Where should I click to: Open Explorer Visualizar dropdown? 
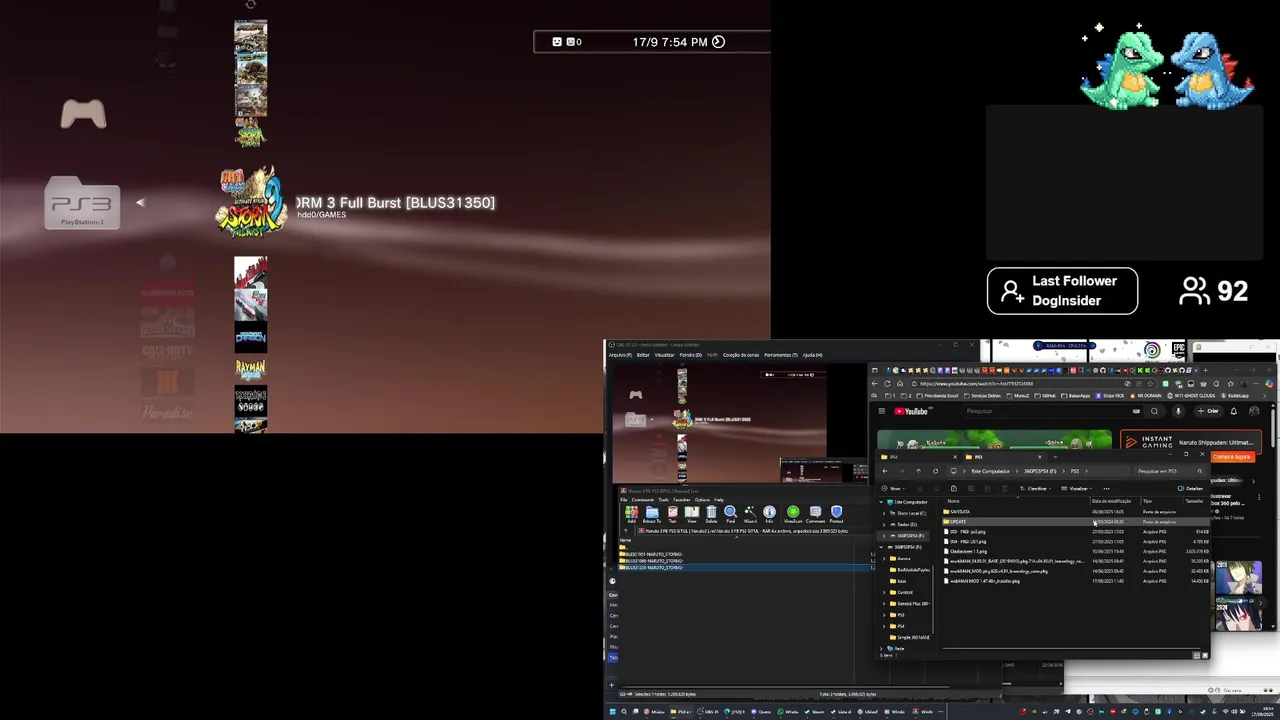(x=1076, y=489)
